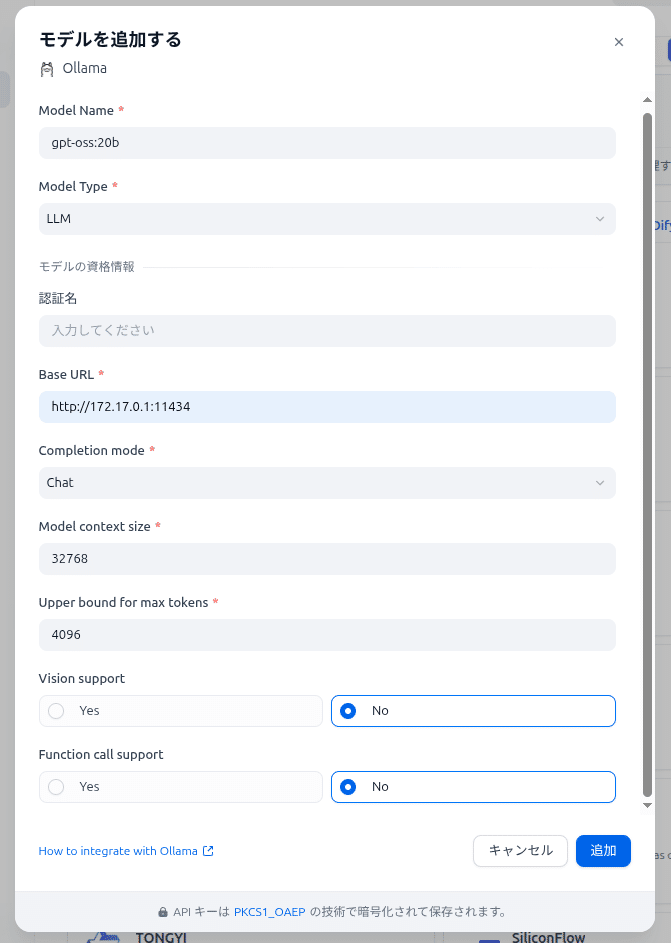Focus the 認証名 text field
This screenshot has height=943, width=671.
click(x=326, y=331)
